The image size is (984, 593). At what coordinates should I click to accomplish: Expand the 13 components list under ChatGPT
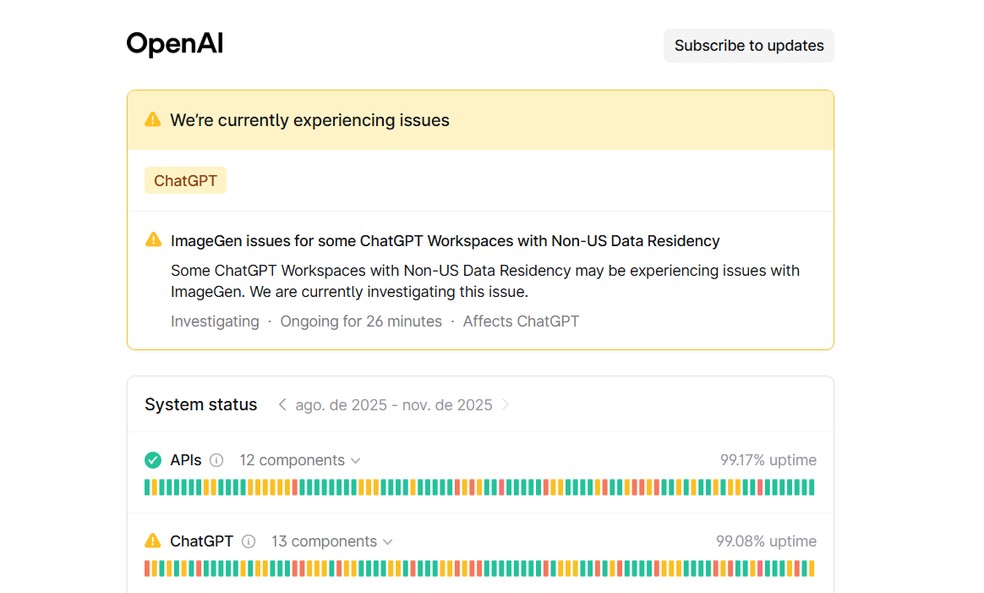331,541
